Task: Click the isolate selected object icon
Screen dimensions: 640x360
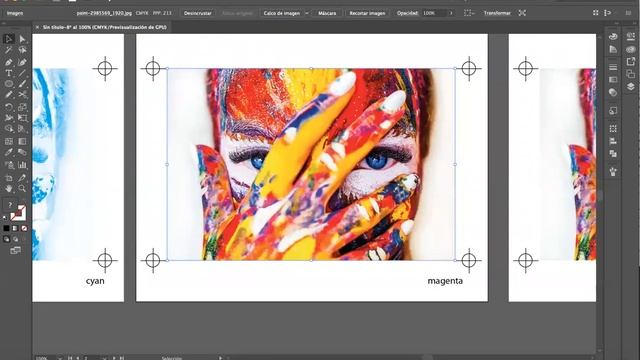Action: (x=522, y=13)
